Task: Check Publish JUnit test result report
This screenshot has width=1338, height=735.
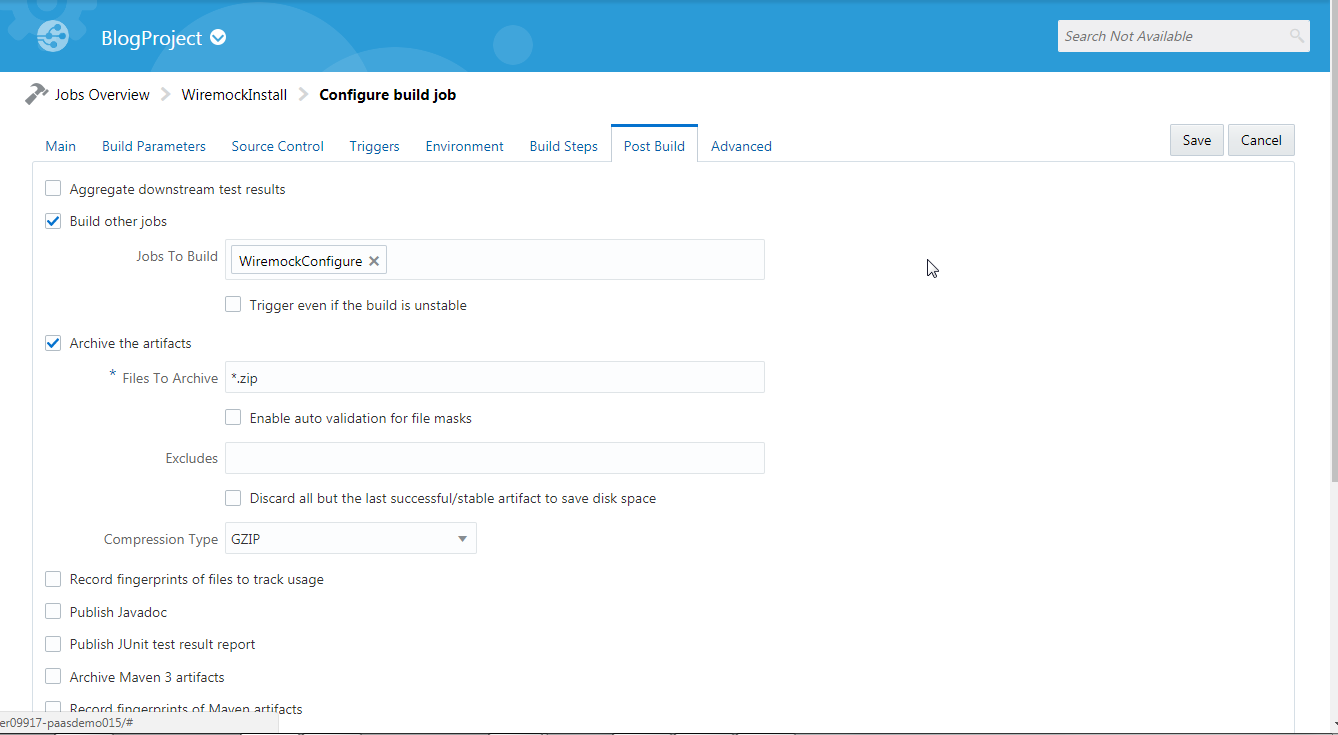Action: [52, 643]
